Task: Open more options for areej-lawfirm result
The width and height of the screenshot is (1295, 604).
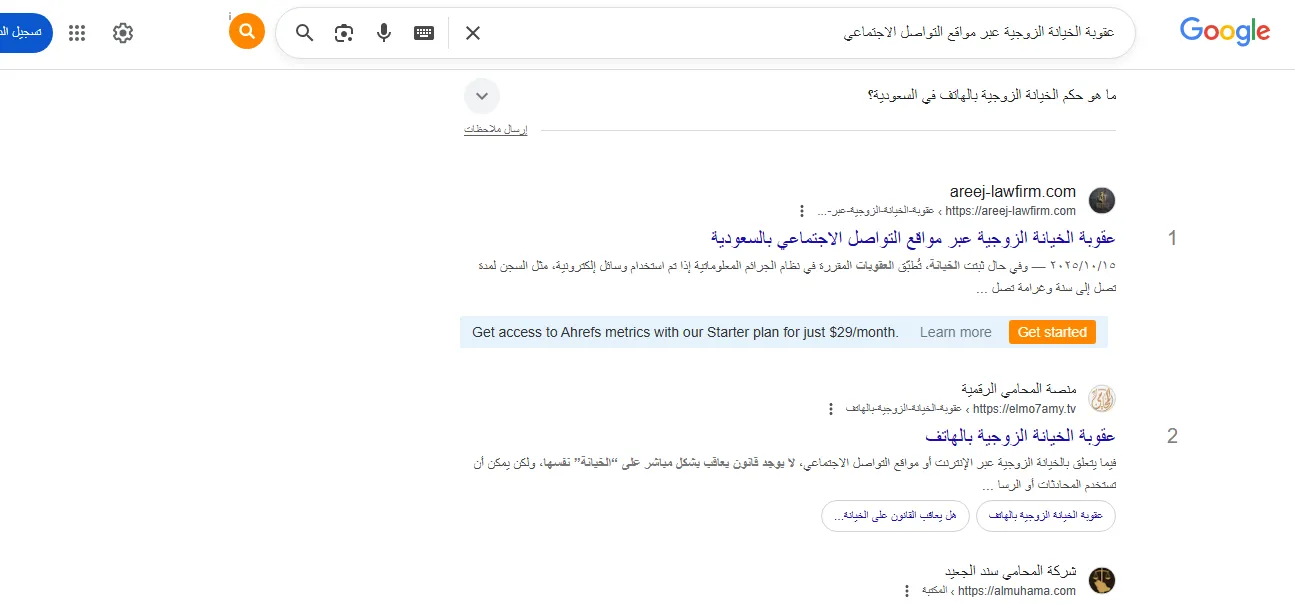Action: (801, 211)
